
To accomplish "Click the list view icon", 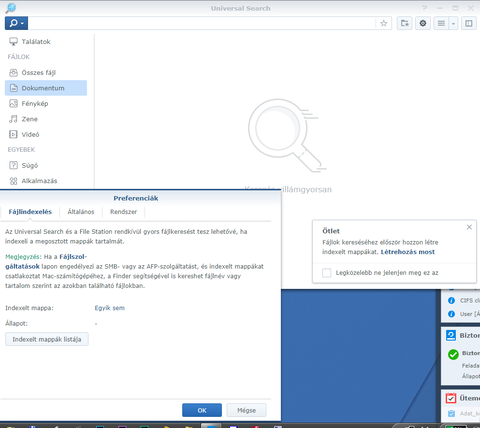I will (441, 23).
